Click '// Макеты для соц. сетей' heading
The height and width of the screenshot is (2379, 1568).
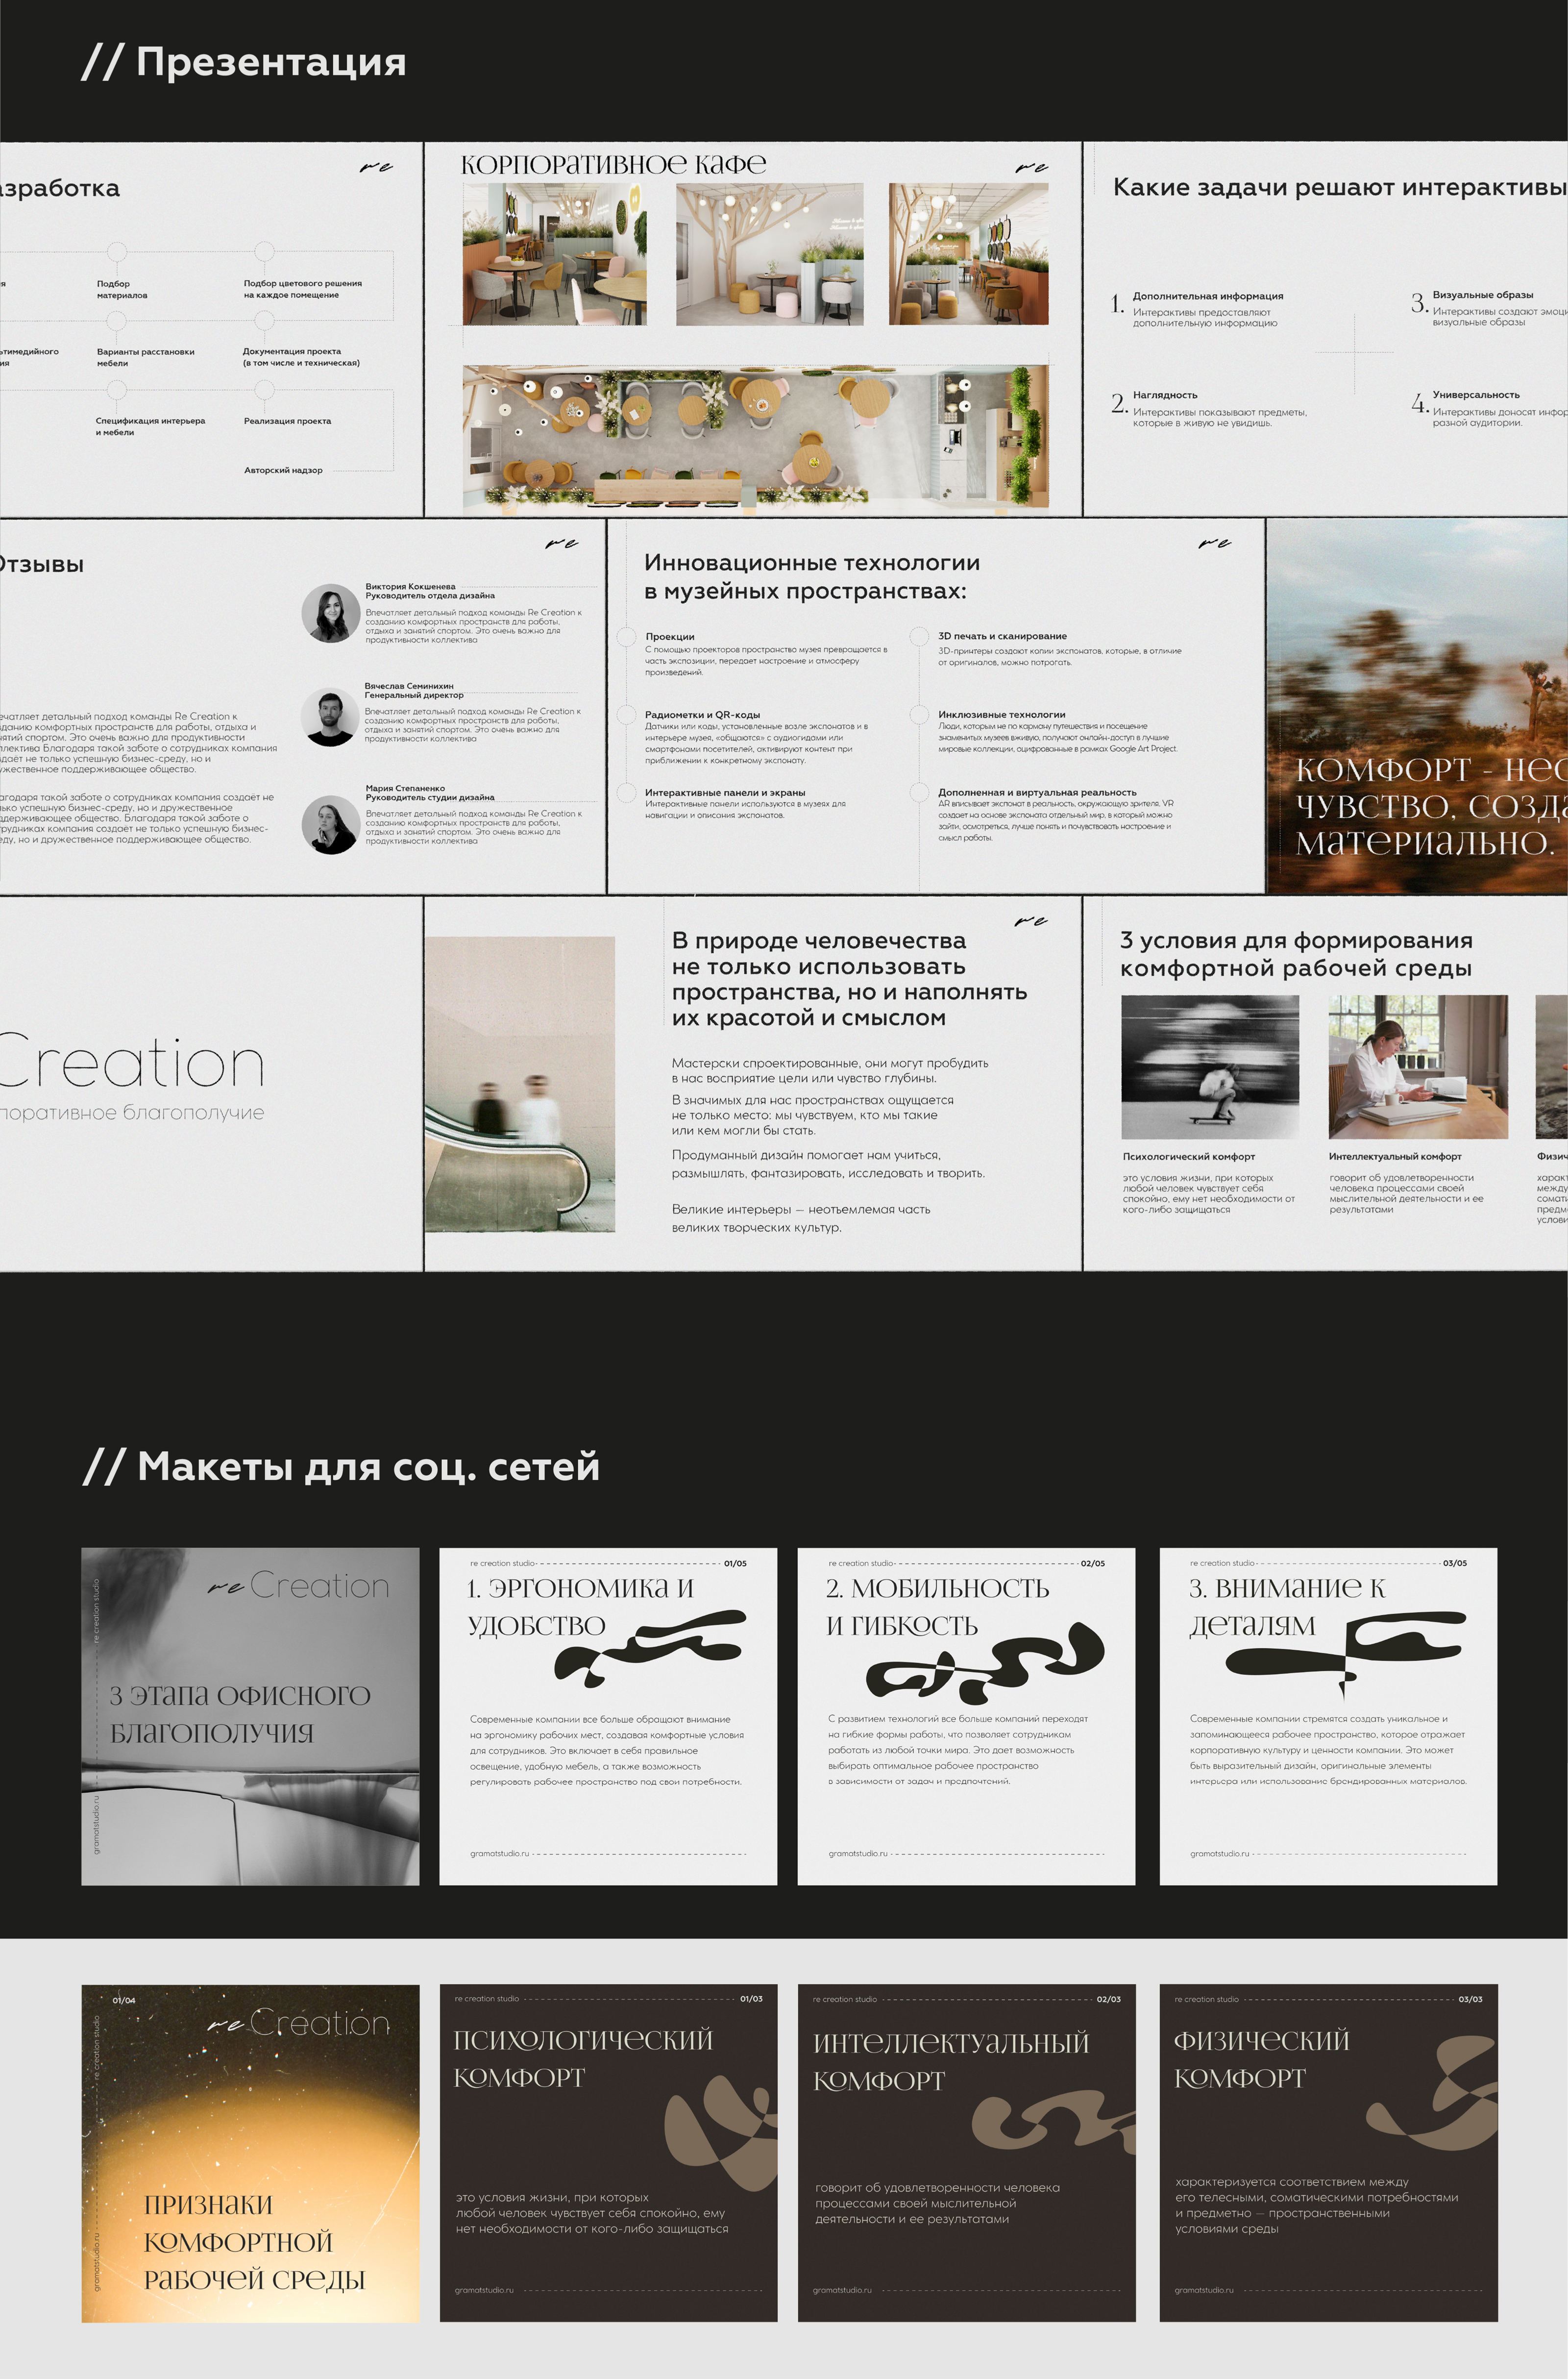point(341,1466)
